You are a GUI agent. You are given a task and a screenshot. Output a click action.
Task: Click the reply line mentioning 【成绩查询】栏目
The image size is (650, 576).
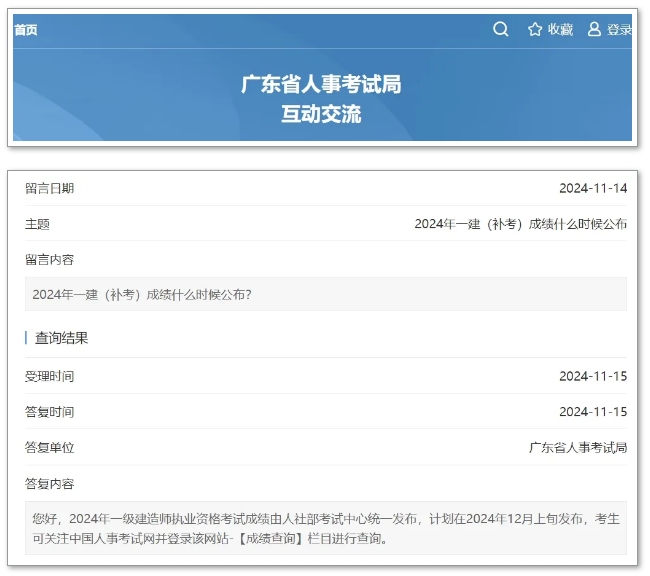210,538
